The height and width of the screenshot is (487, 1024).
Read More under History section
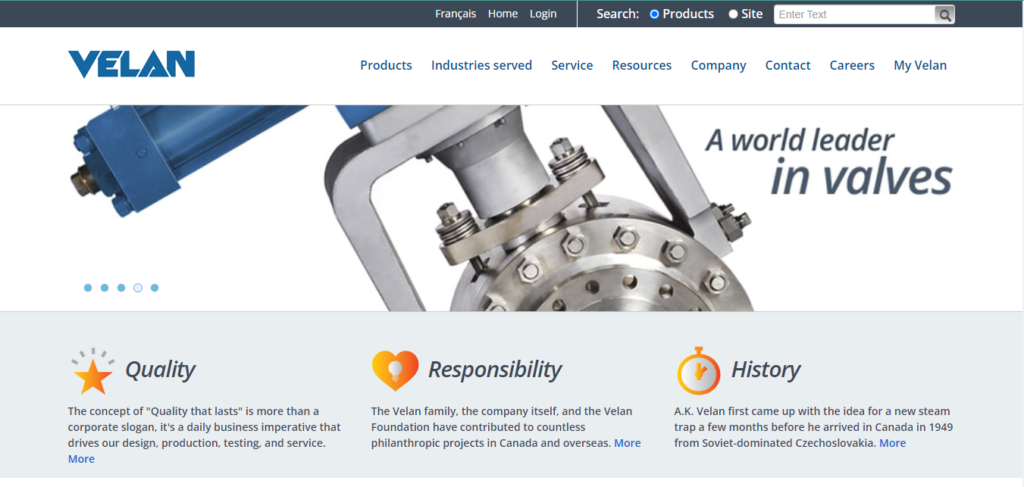892,443
